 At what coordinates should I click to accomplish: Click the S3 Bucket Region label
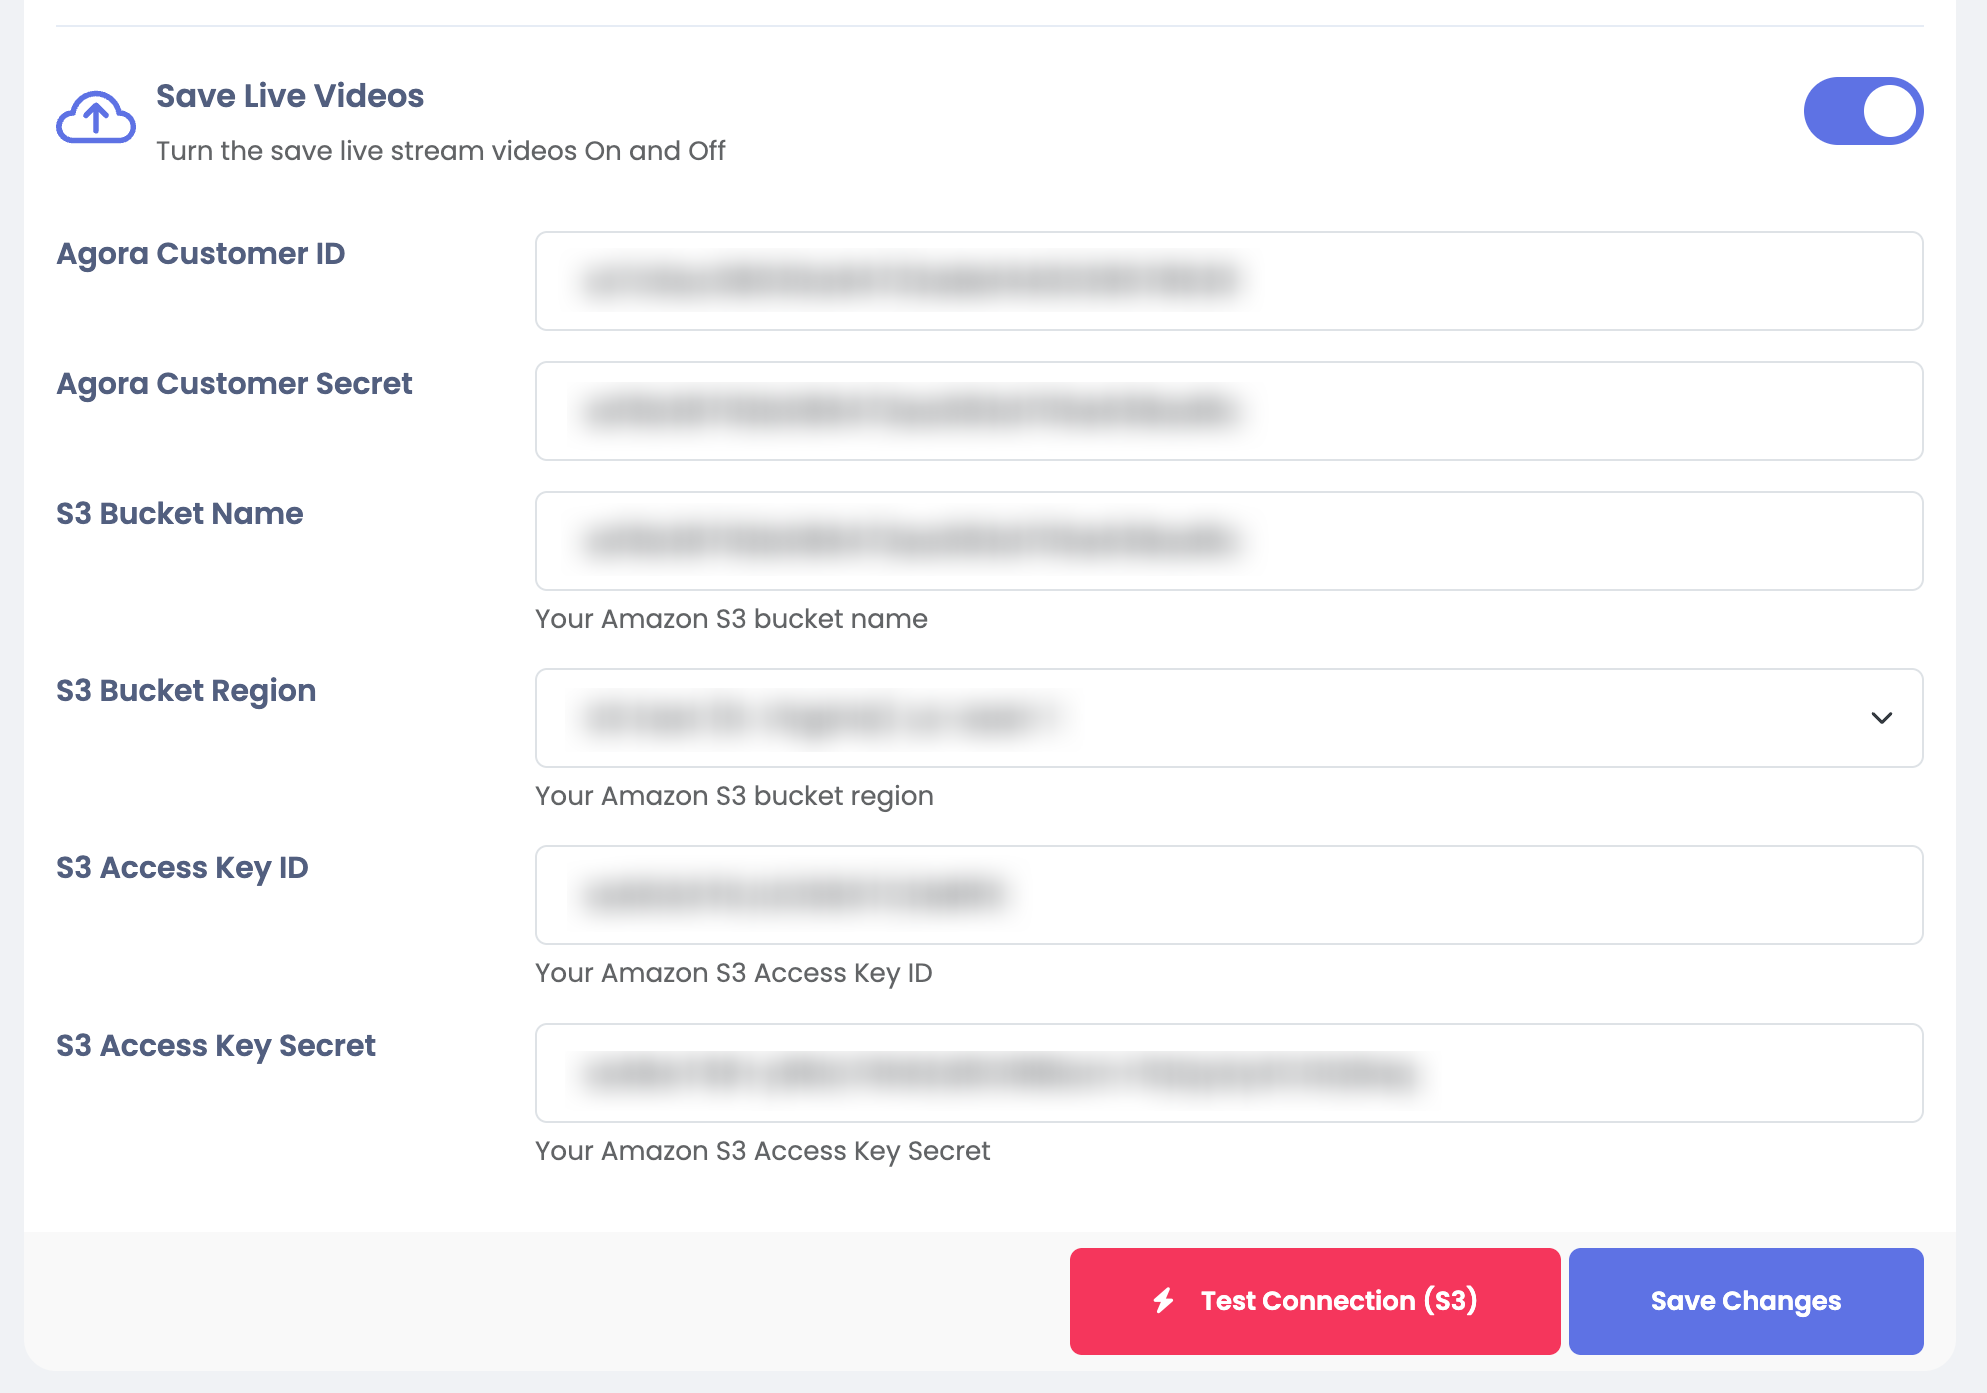coord(186,691)
